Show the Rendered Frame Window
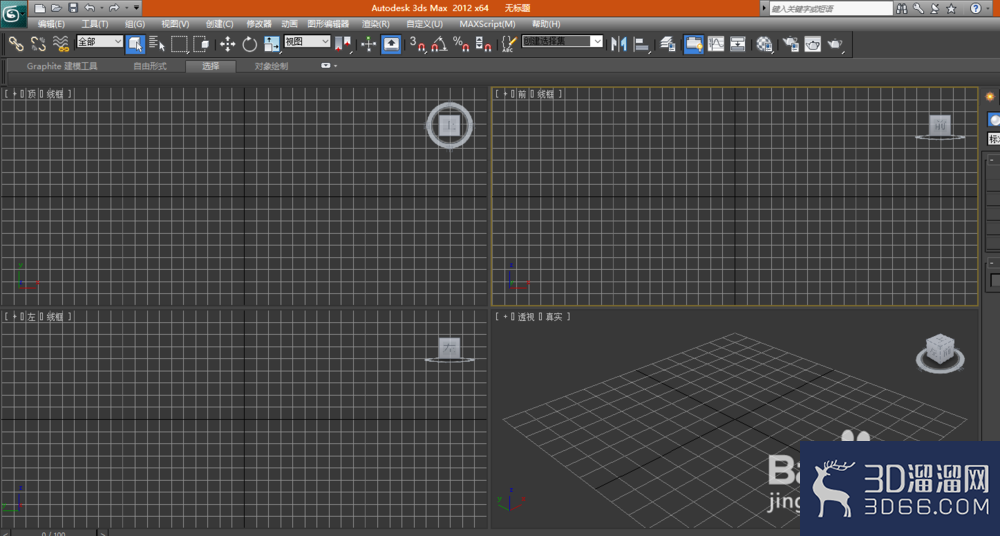Viewport: 1000px width, 536px height. (812, 43)
